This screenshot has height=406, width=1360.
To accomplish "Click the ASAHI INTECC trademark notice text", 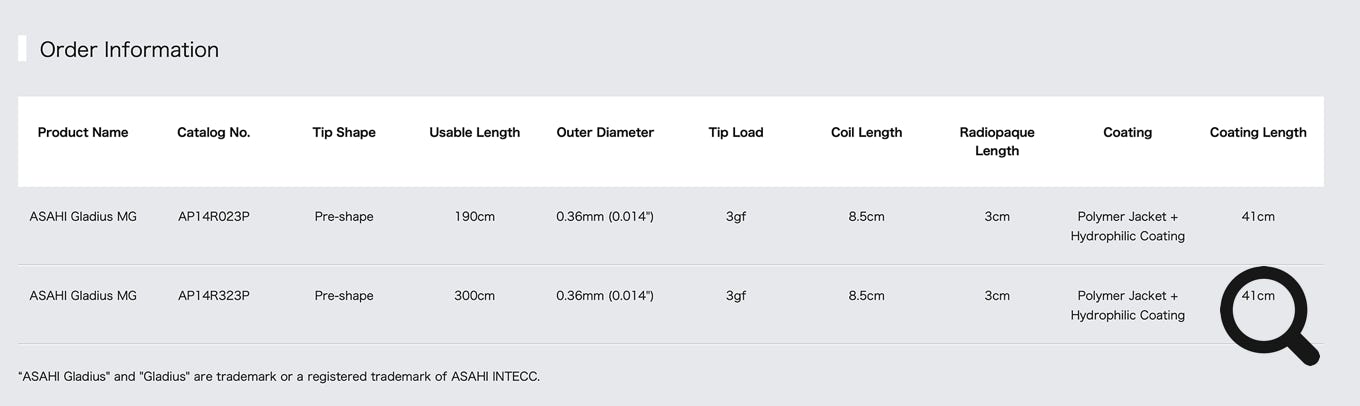I will tap(279, 376).
